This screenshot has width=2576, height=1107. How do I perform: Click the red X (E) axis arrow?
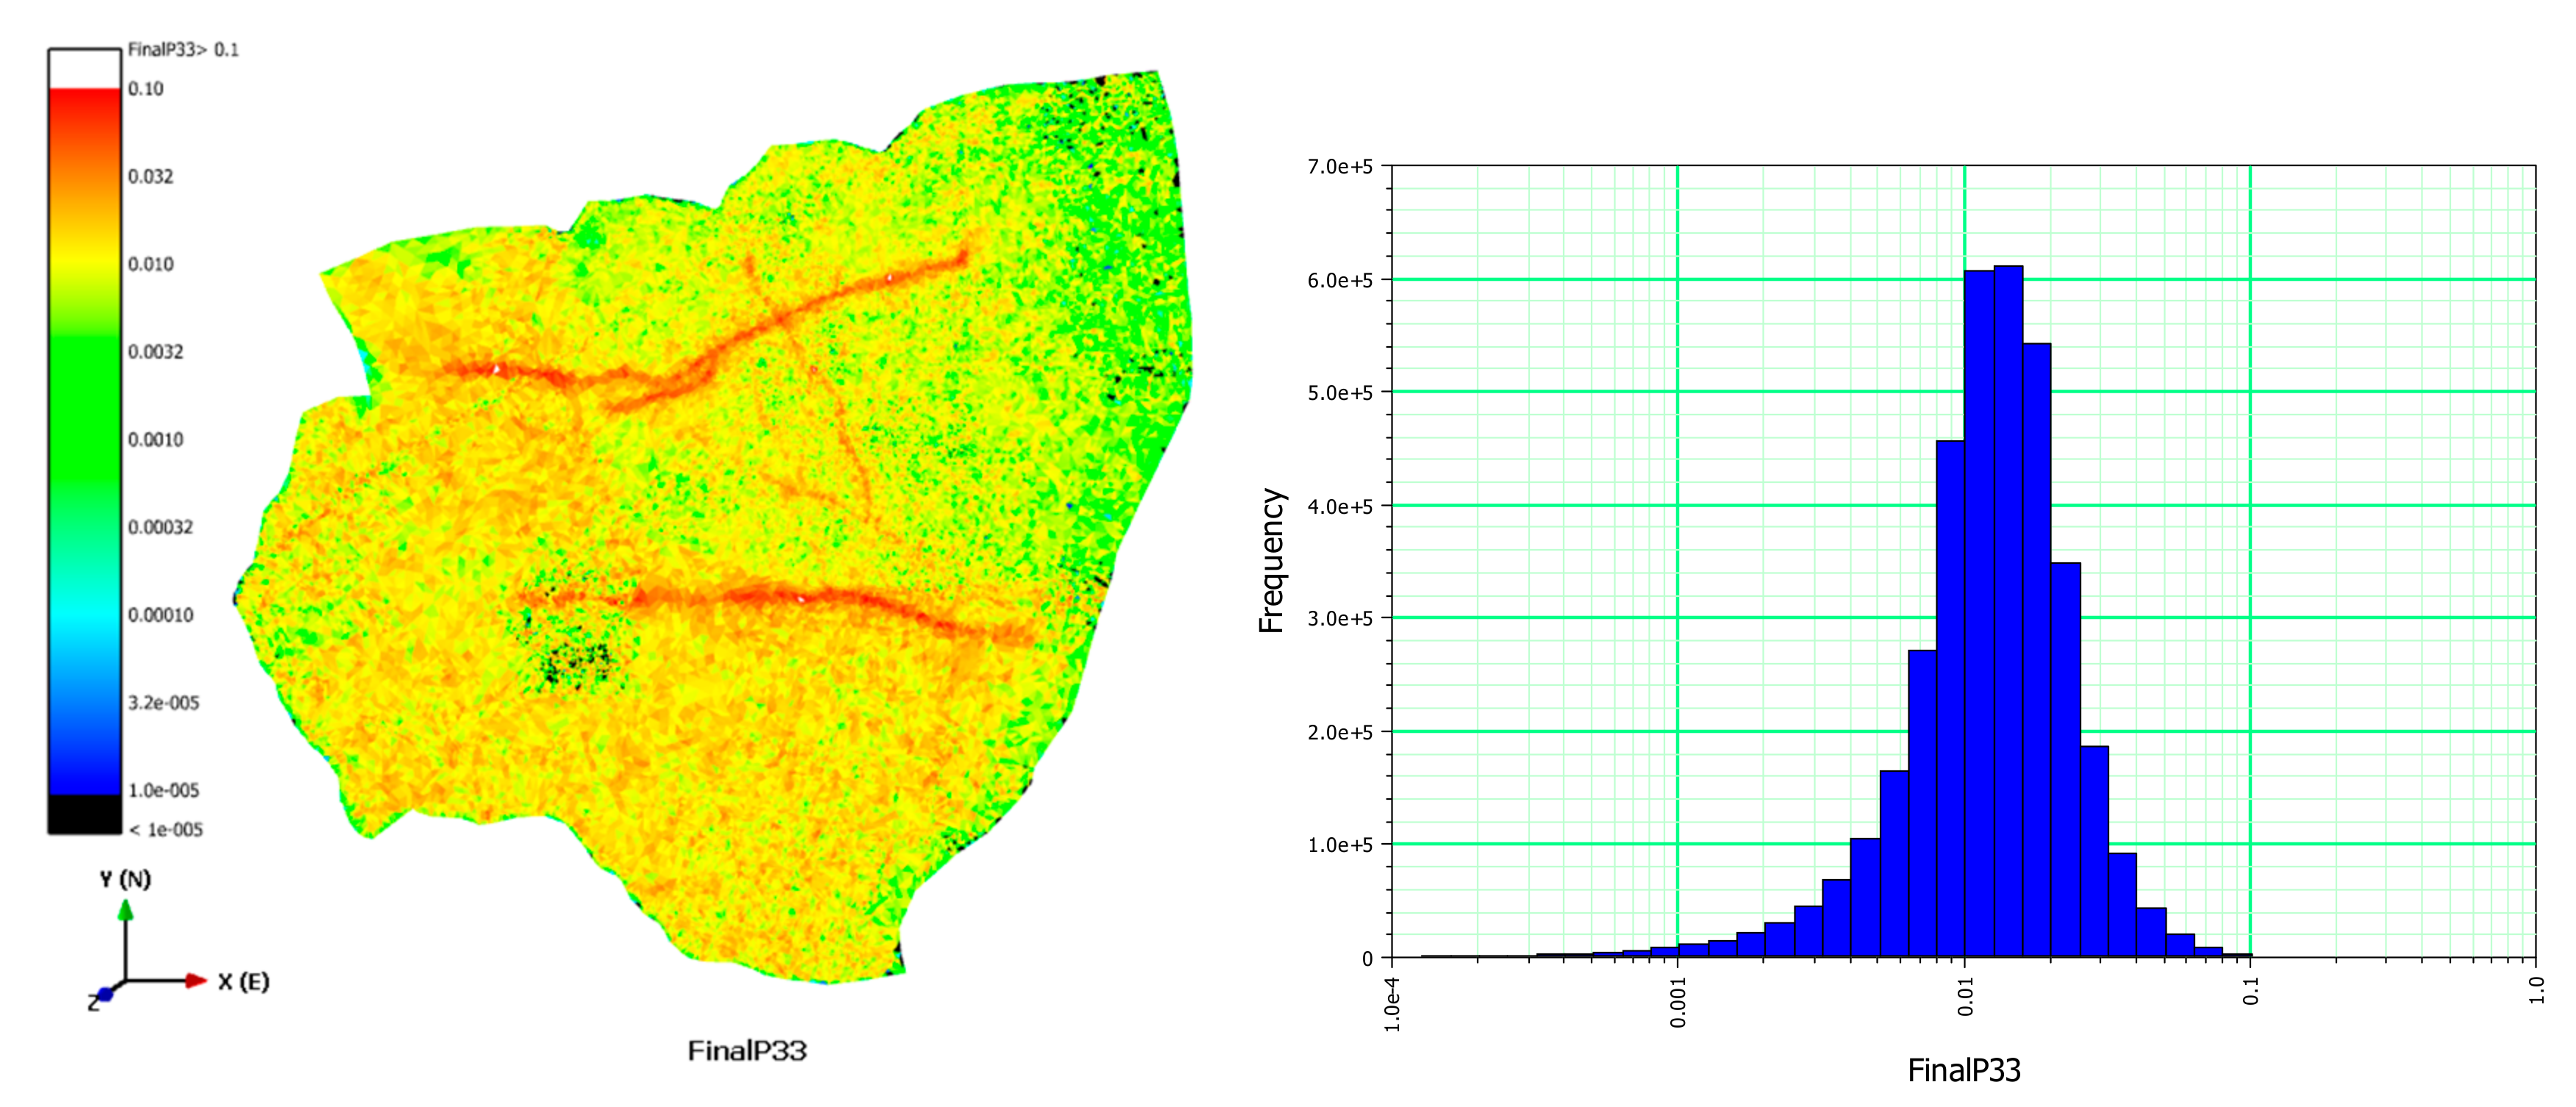pyautogui.click(x=194, y=981)
